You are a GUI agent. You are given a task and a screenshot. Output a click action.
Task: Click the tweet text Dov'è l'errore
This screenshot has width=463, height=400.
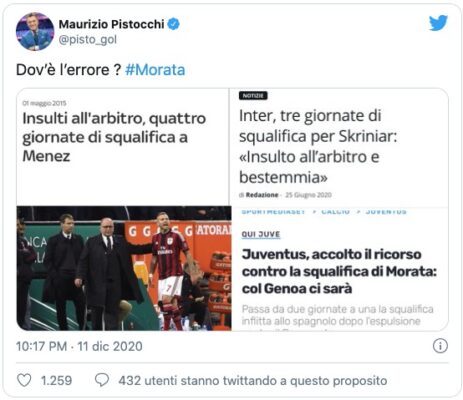click(x=68, y=70)
